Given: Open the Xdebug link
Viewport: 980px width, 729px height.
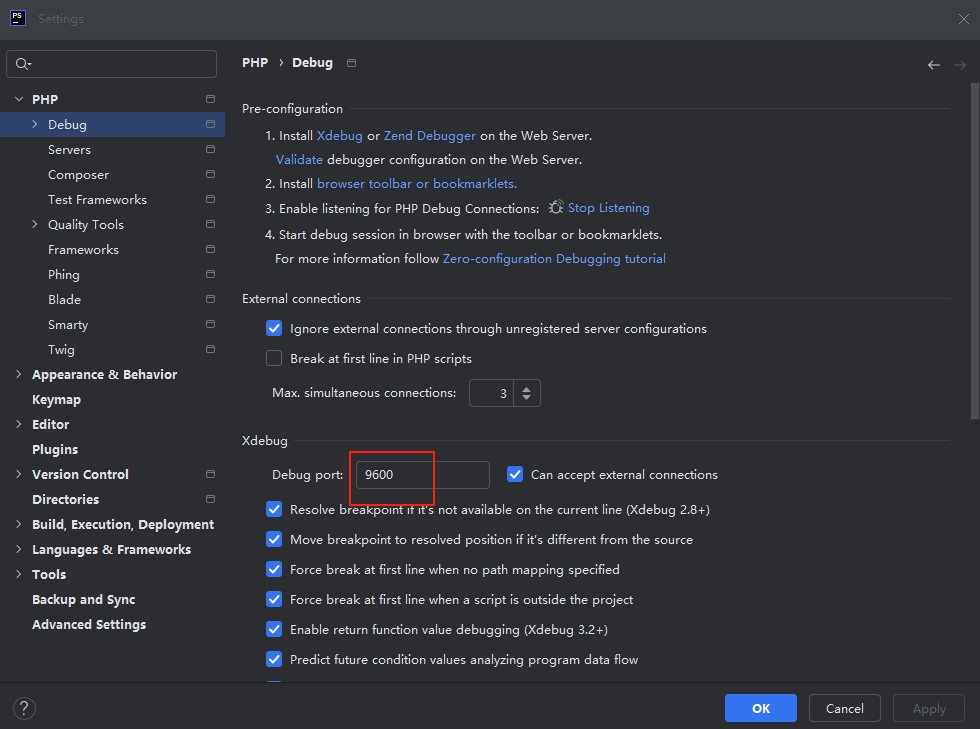Looking at the screenshot, I should click(x=339, y=136).
